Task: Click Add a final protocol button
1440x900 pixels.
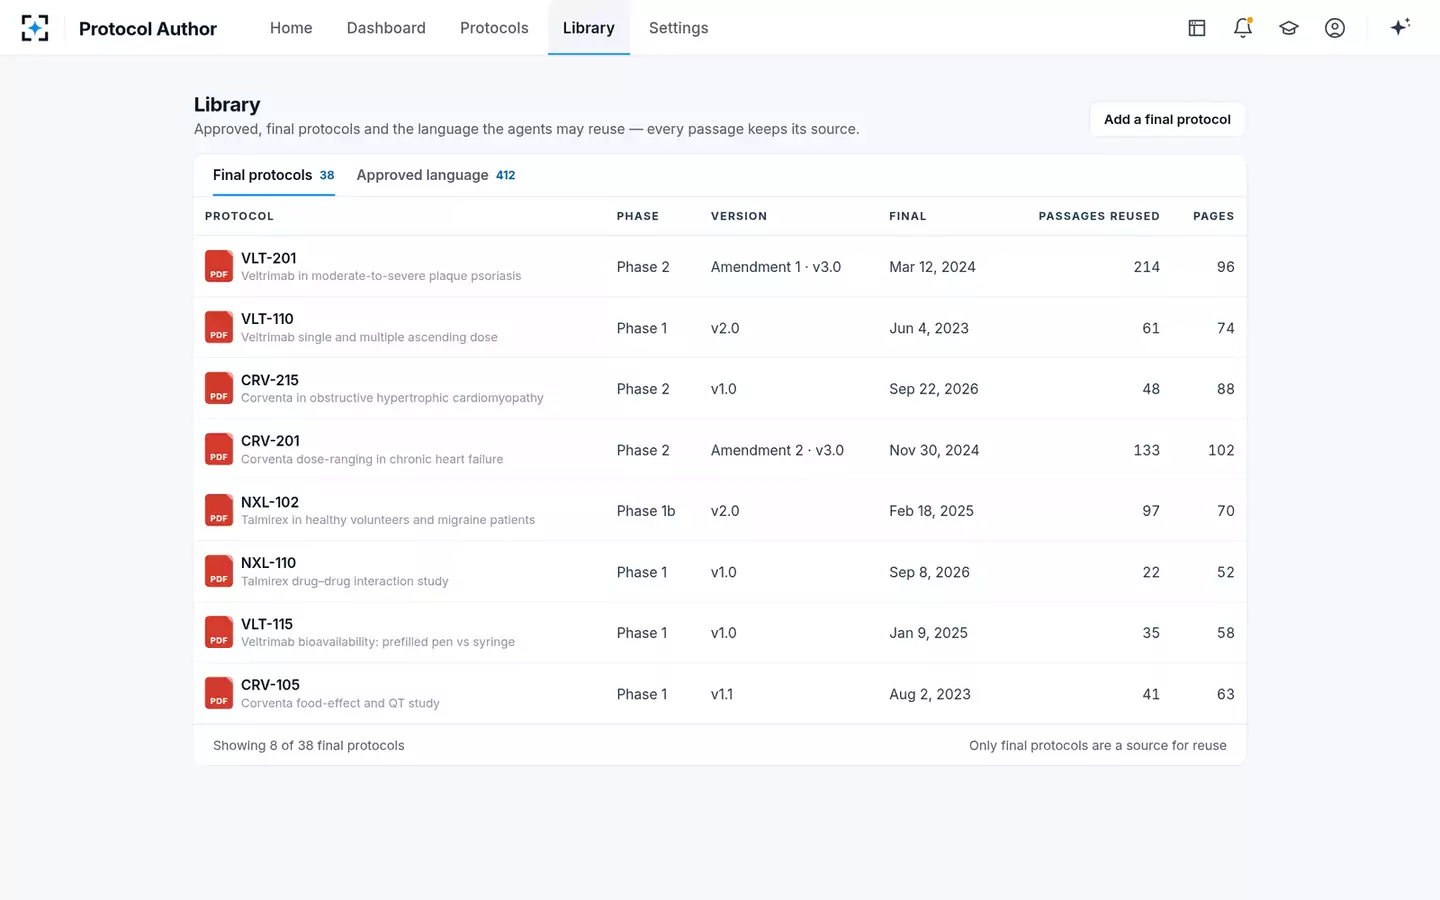Action: 1167,119
